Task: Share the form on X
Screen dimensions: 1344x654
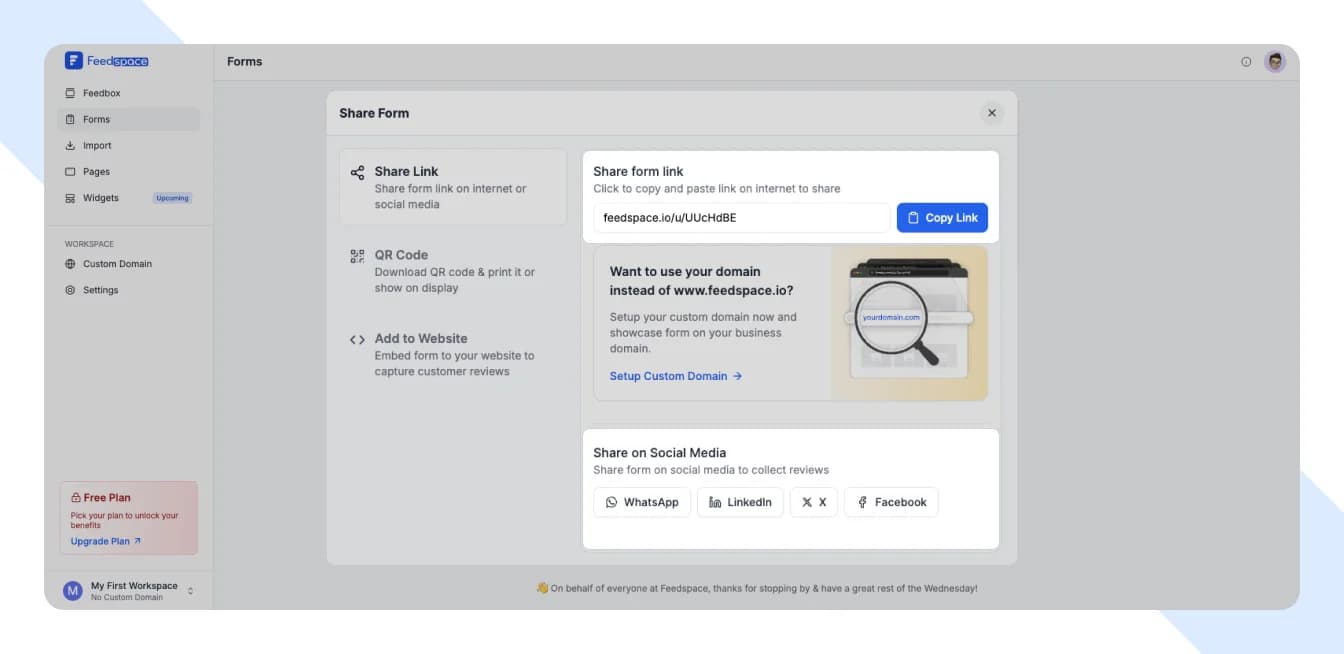Action: [813, 502]
